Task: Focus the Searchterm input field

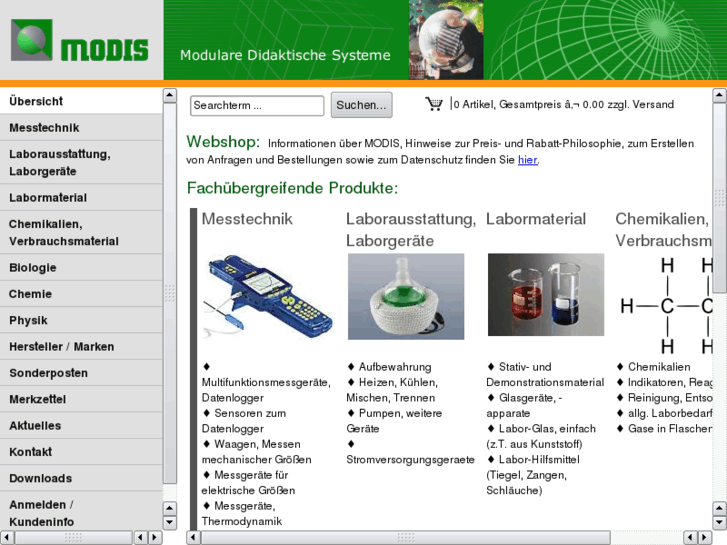Action: click(257, 106)
